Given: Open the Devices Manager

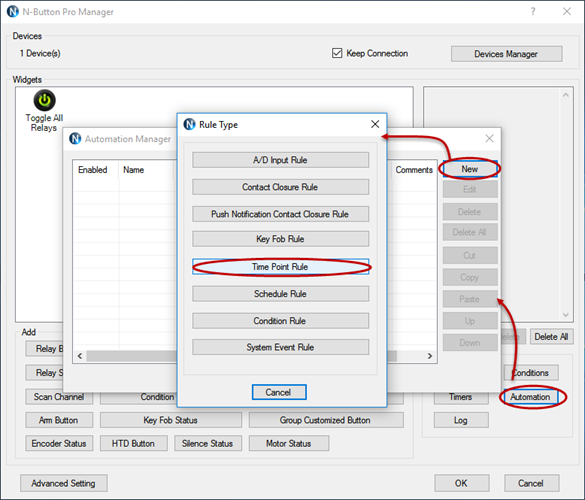Looking at the screenshot, I should (506, 54).
